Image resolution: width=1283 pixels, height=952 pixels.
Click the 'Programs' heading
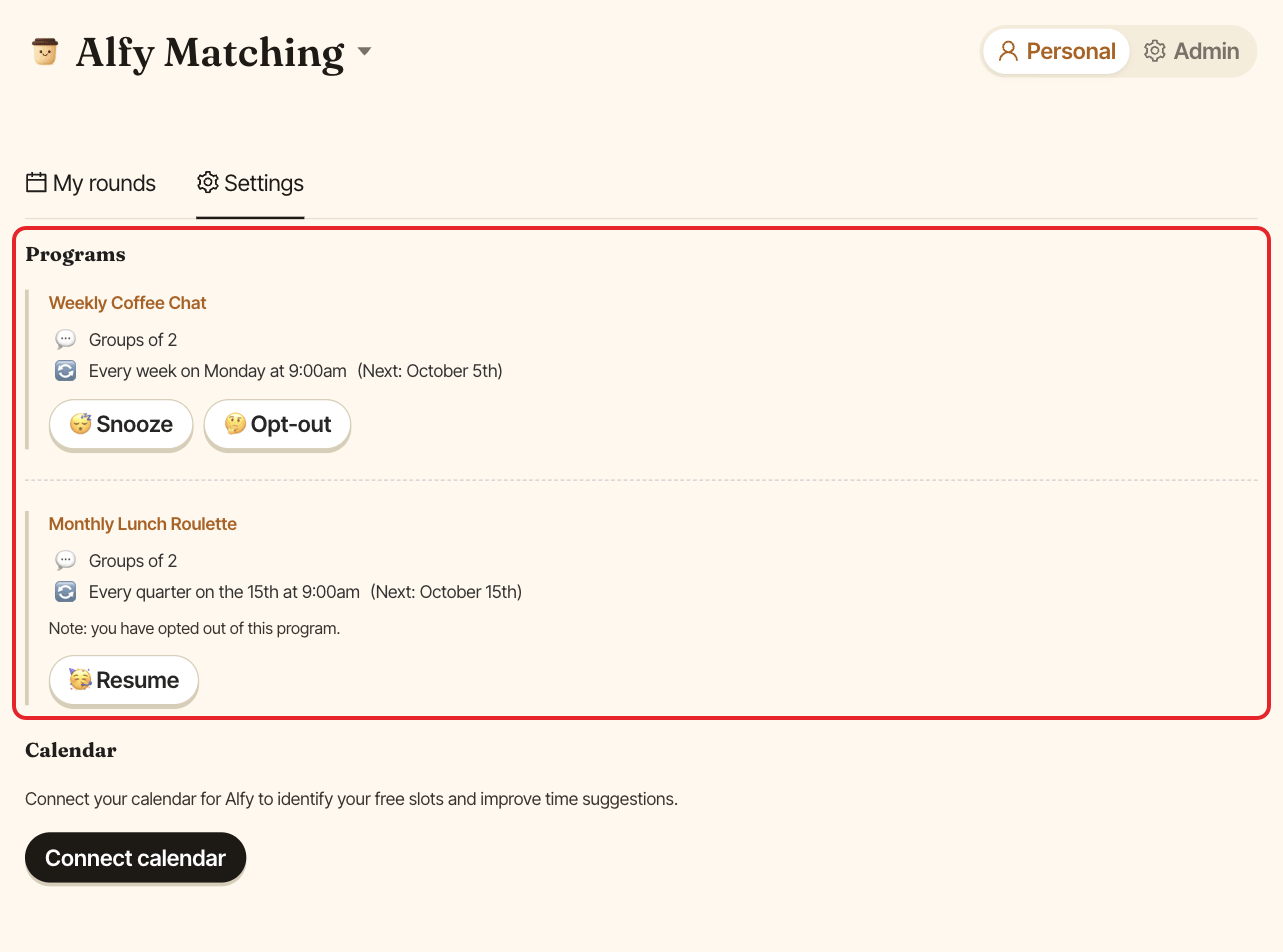coord(75,254)
